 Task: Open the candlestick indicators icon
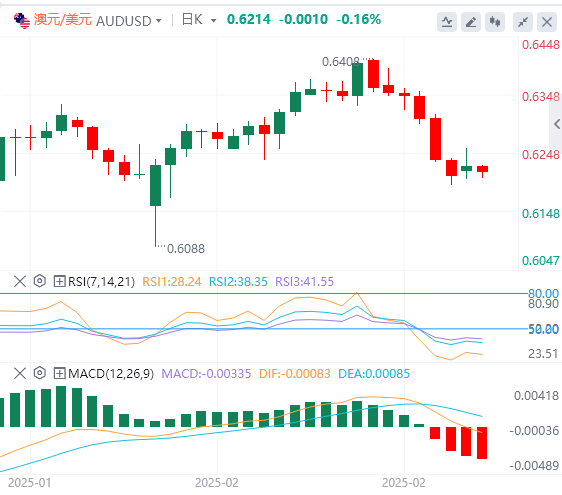pyautogui.click(x=495, y=22)
